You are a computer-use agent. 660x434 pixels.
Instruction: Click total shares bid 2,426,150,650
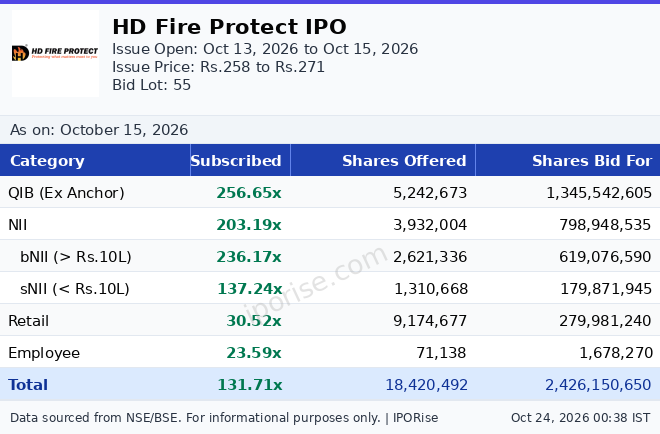click(598, 385)
